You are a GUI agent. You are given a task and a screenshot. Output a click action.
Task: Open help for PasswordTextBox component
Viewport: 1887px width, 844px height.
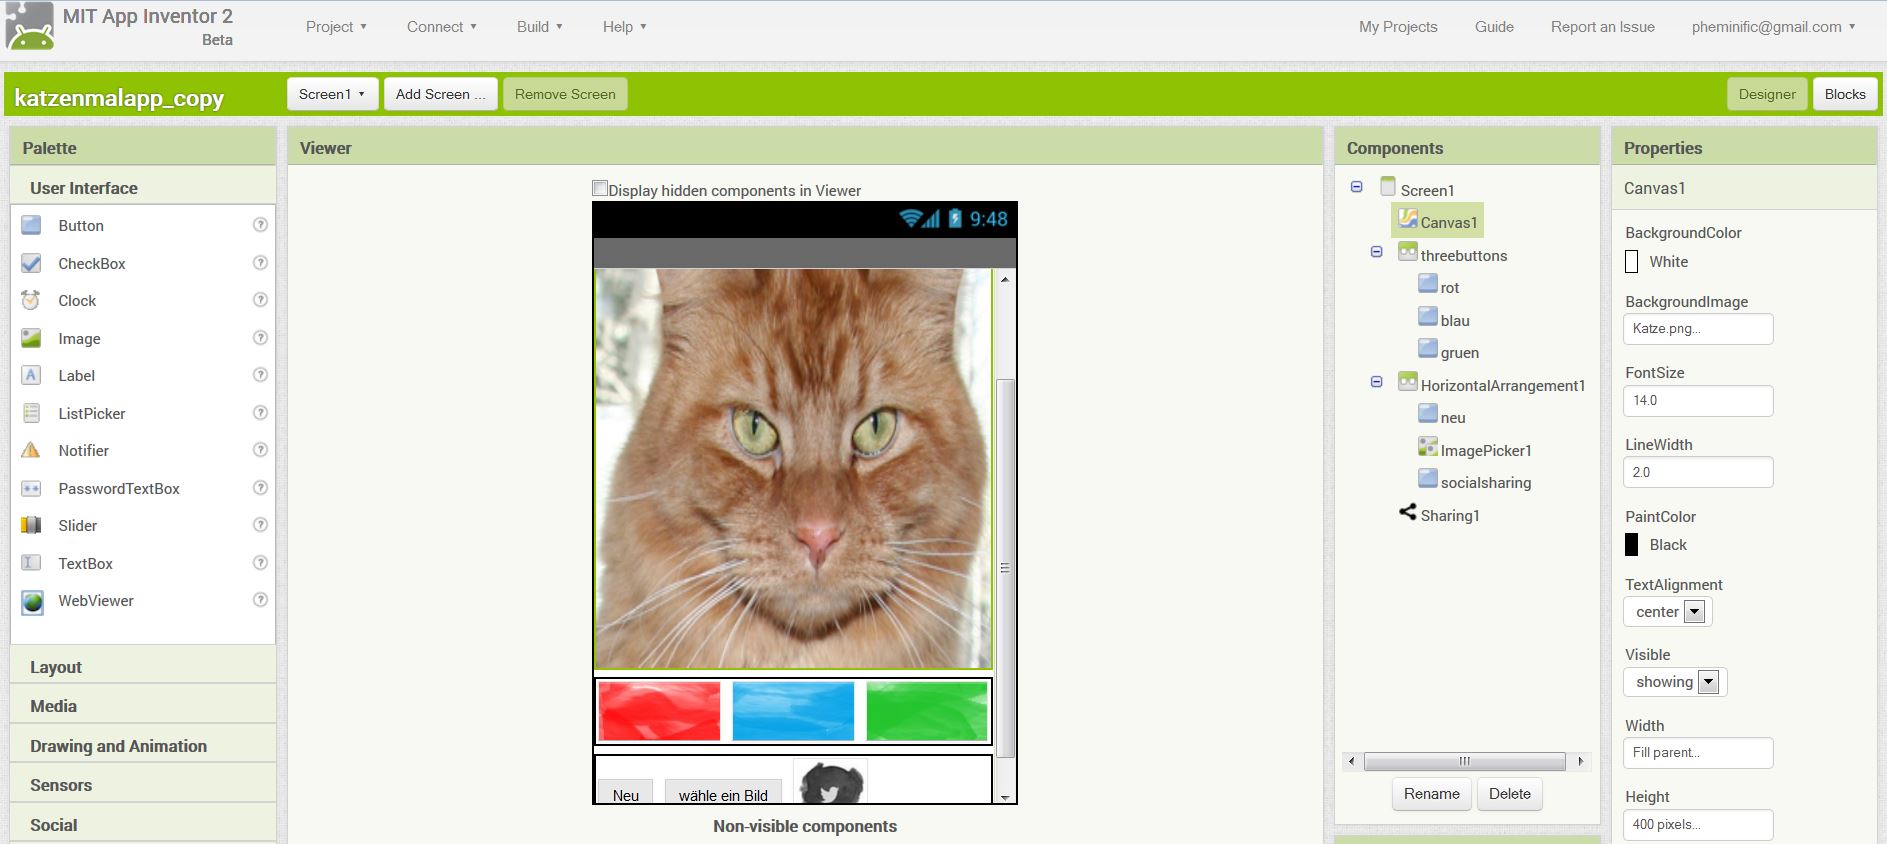tap(260, 488)
